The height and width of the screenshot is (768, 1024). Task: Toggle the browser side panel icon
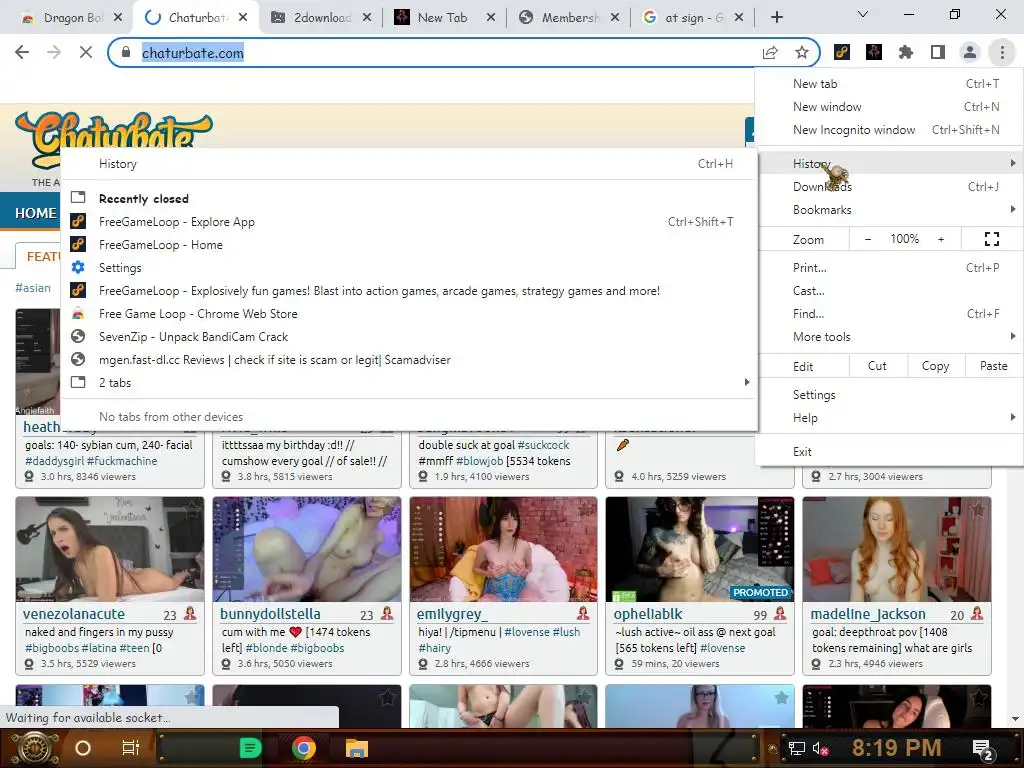(938, 52)
